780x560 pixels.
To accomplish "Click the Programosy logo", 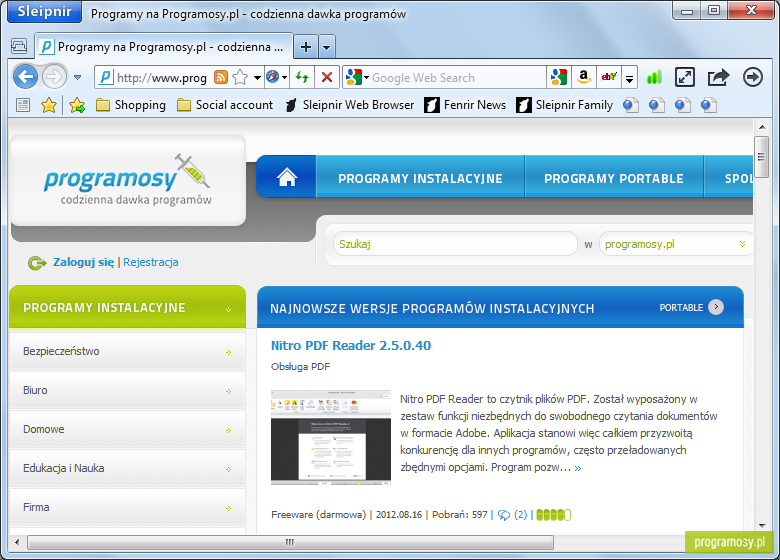I will 127,180.
